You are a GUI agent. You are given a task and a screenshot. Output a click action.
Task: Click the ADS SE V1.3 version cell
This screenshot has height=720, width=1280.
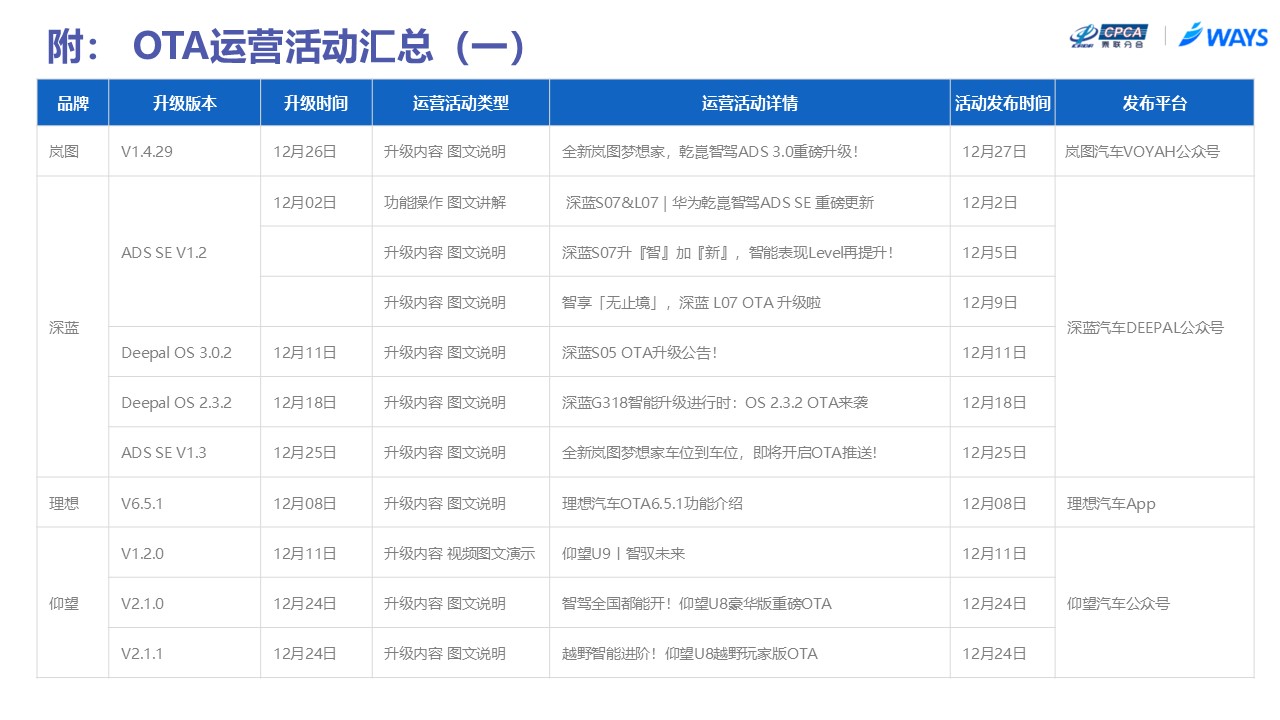185,452
